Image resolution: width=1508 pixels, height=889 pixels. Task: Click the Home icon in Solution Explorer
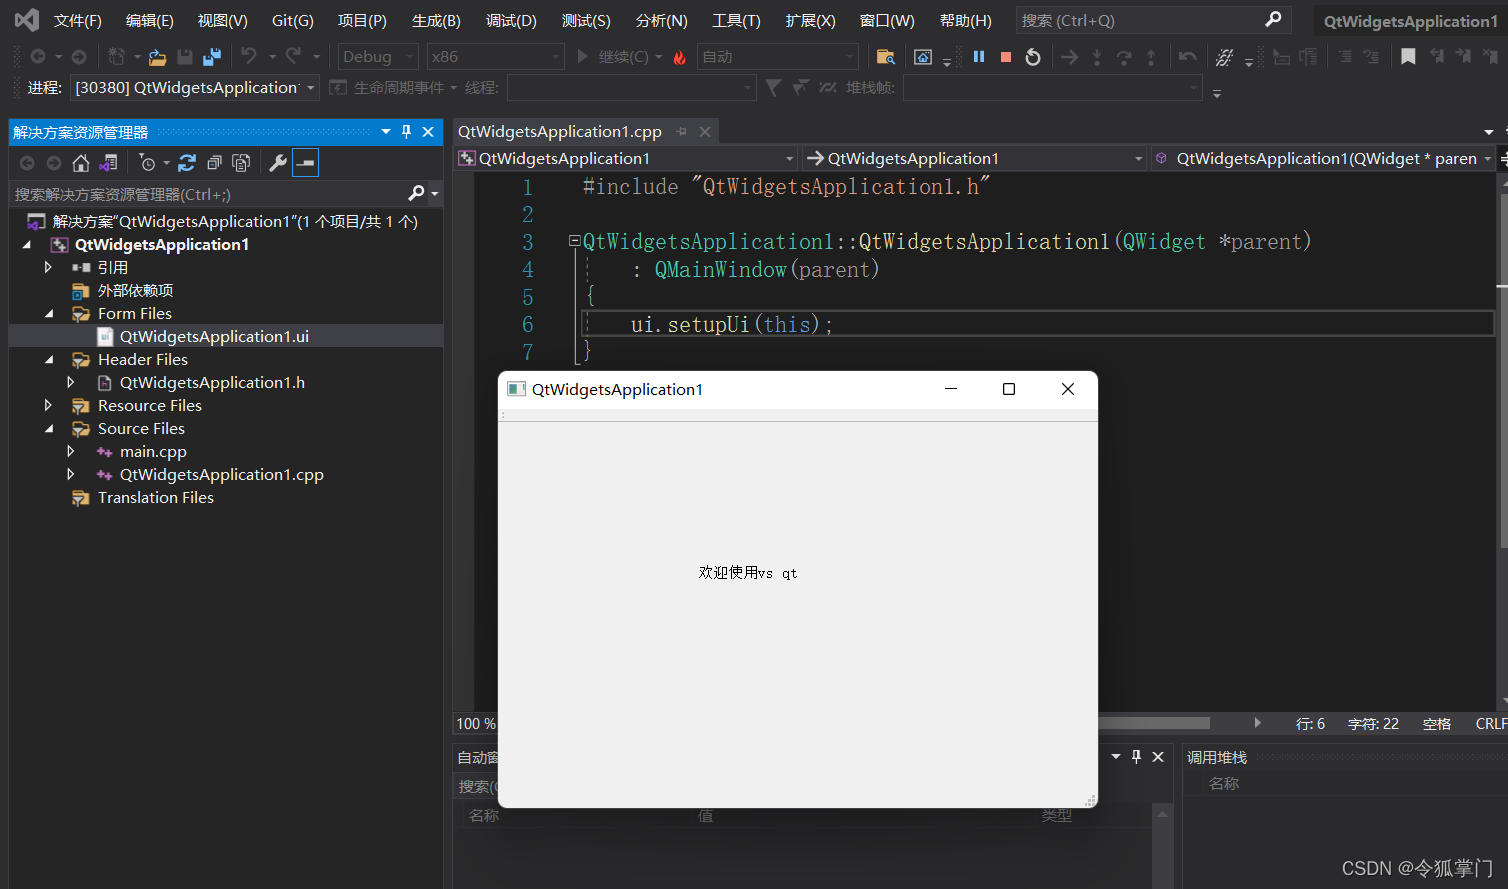(81, 163)
